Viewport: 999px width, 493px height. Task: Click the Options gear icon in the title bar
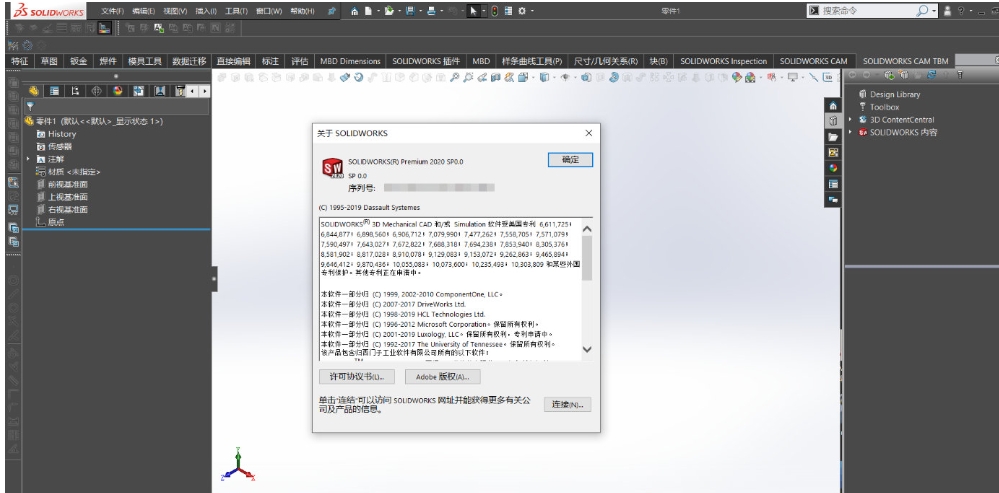[522, 11]
